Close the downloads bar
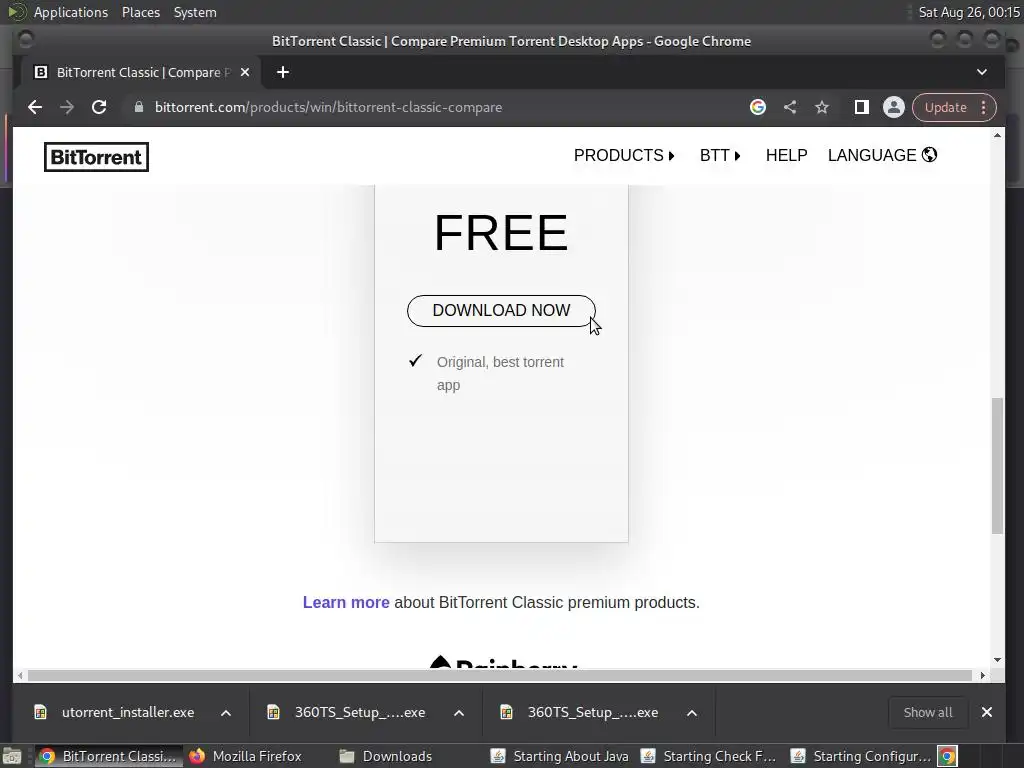 tap(987, 712)
